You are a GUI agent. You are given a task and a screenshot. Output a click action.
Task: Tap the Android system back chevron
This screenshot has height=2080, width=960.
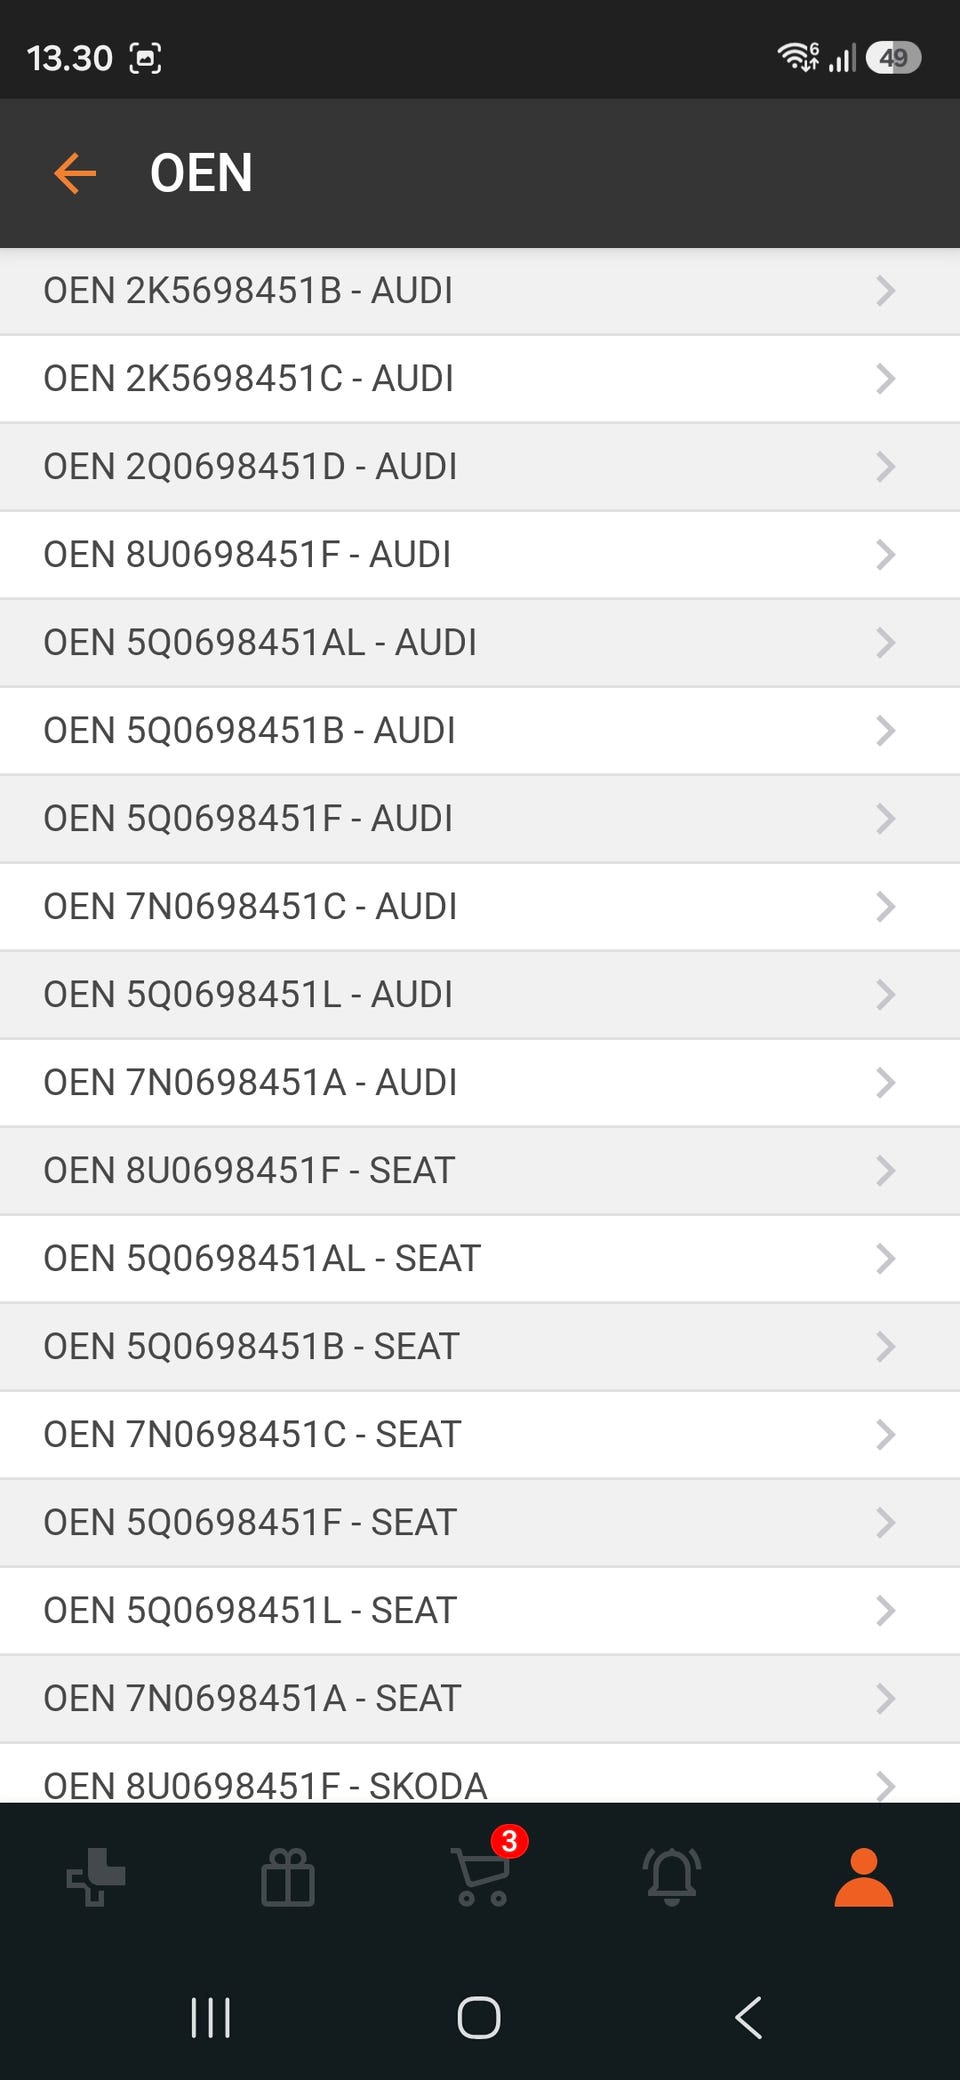pyautogui.click(x=748, y=2017)
